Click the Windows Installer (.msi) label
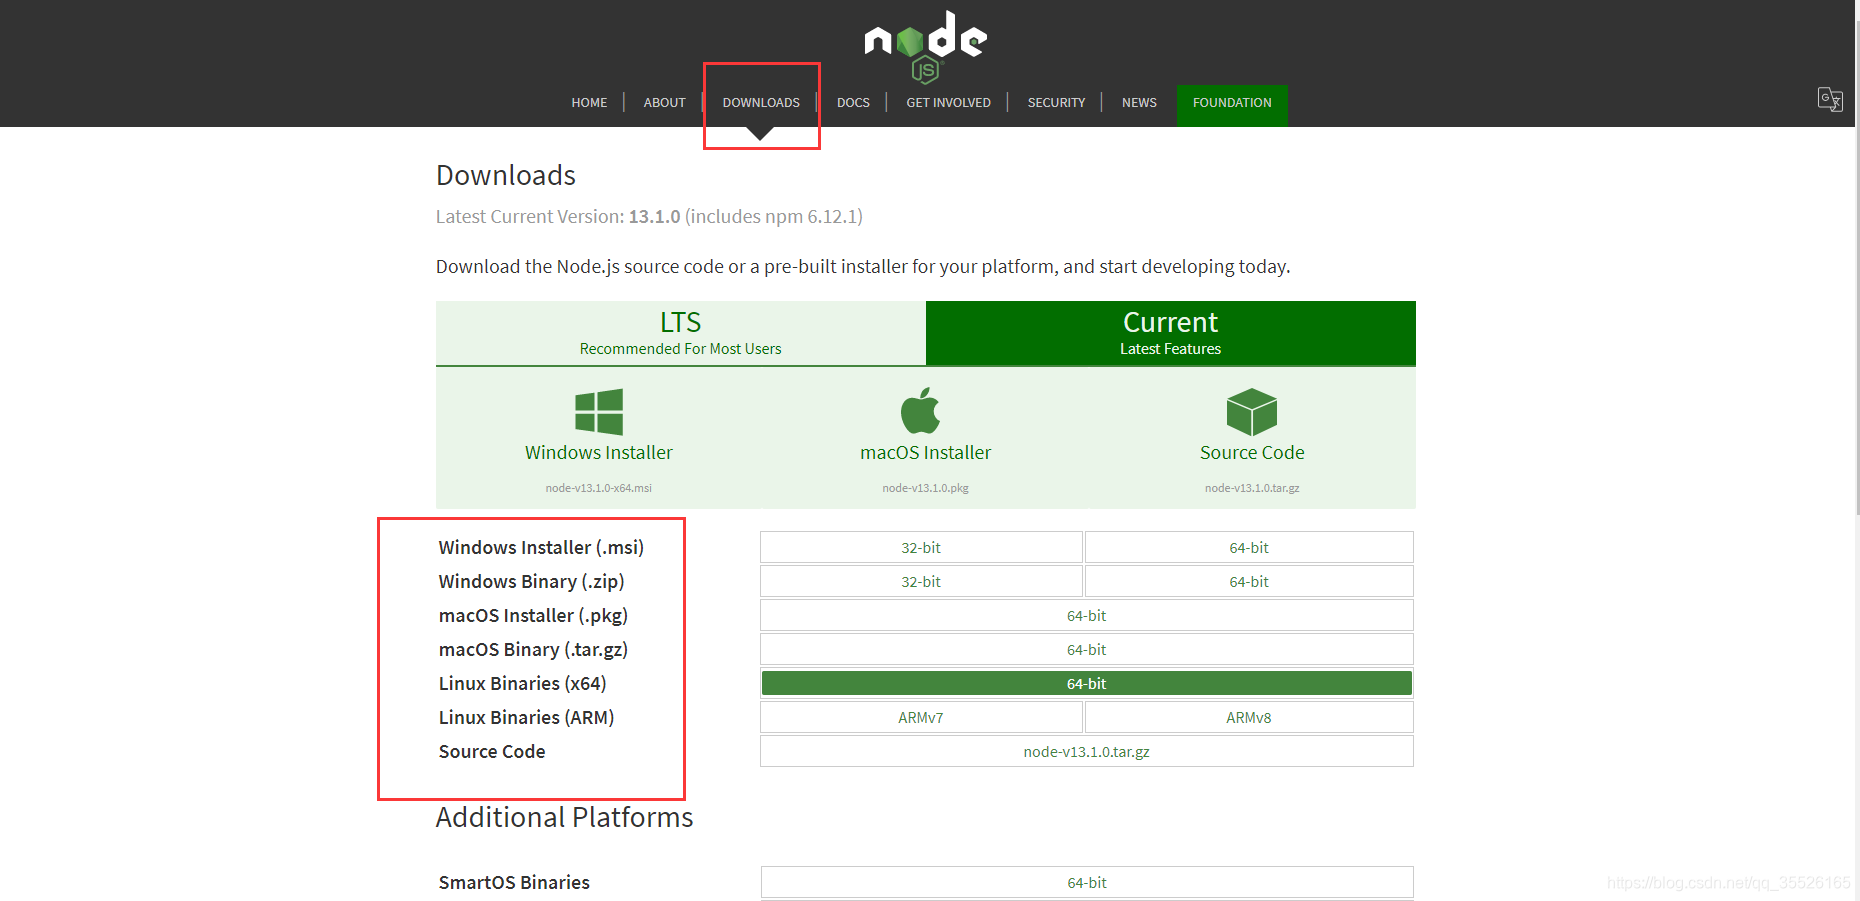The image size is (1860, 901). (x=541, y=547)
